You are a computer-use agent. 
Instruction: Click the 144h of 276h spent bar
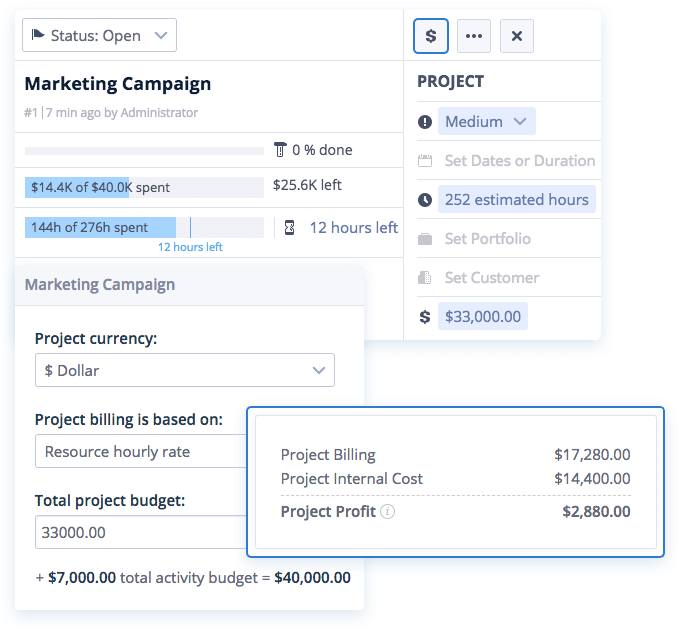click(x=144, y=227)
